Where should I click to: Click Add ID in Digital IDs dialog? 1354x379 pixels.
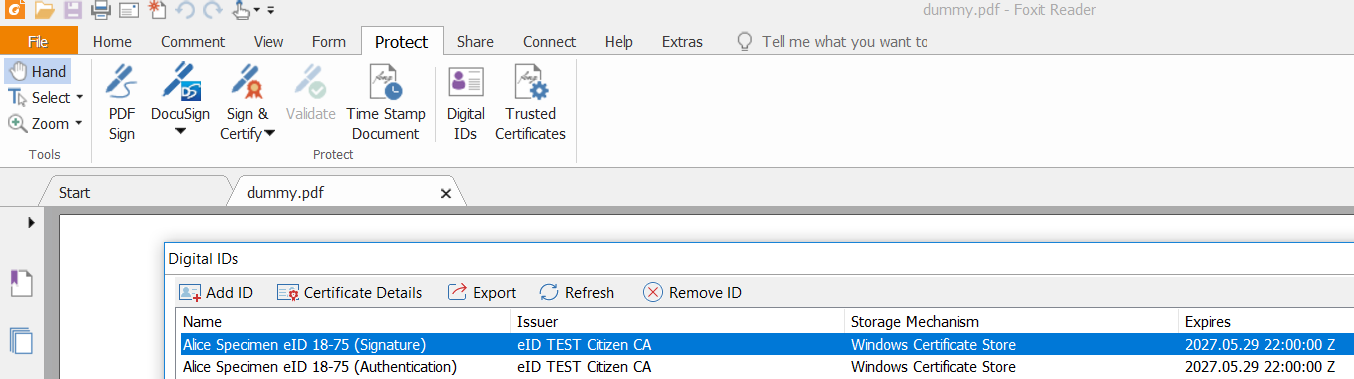[216, 292]
